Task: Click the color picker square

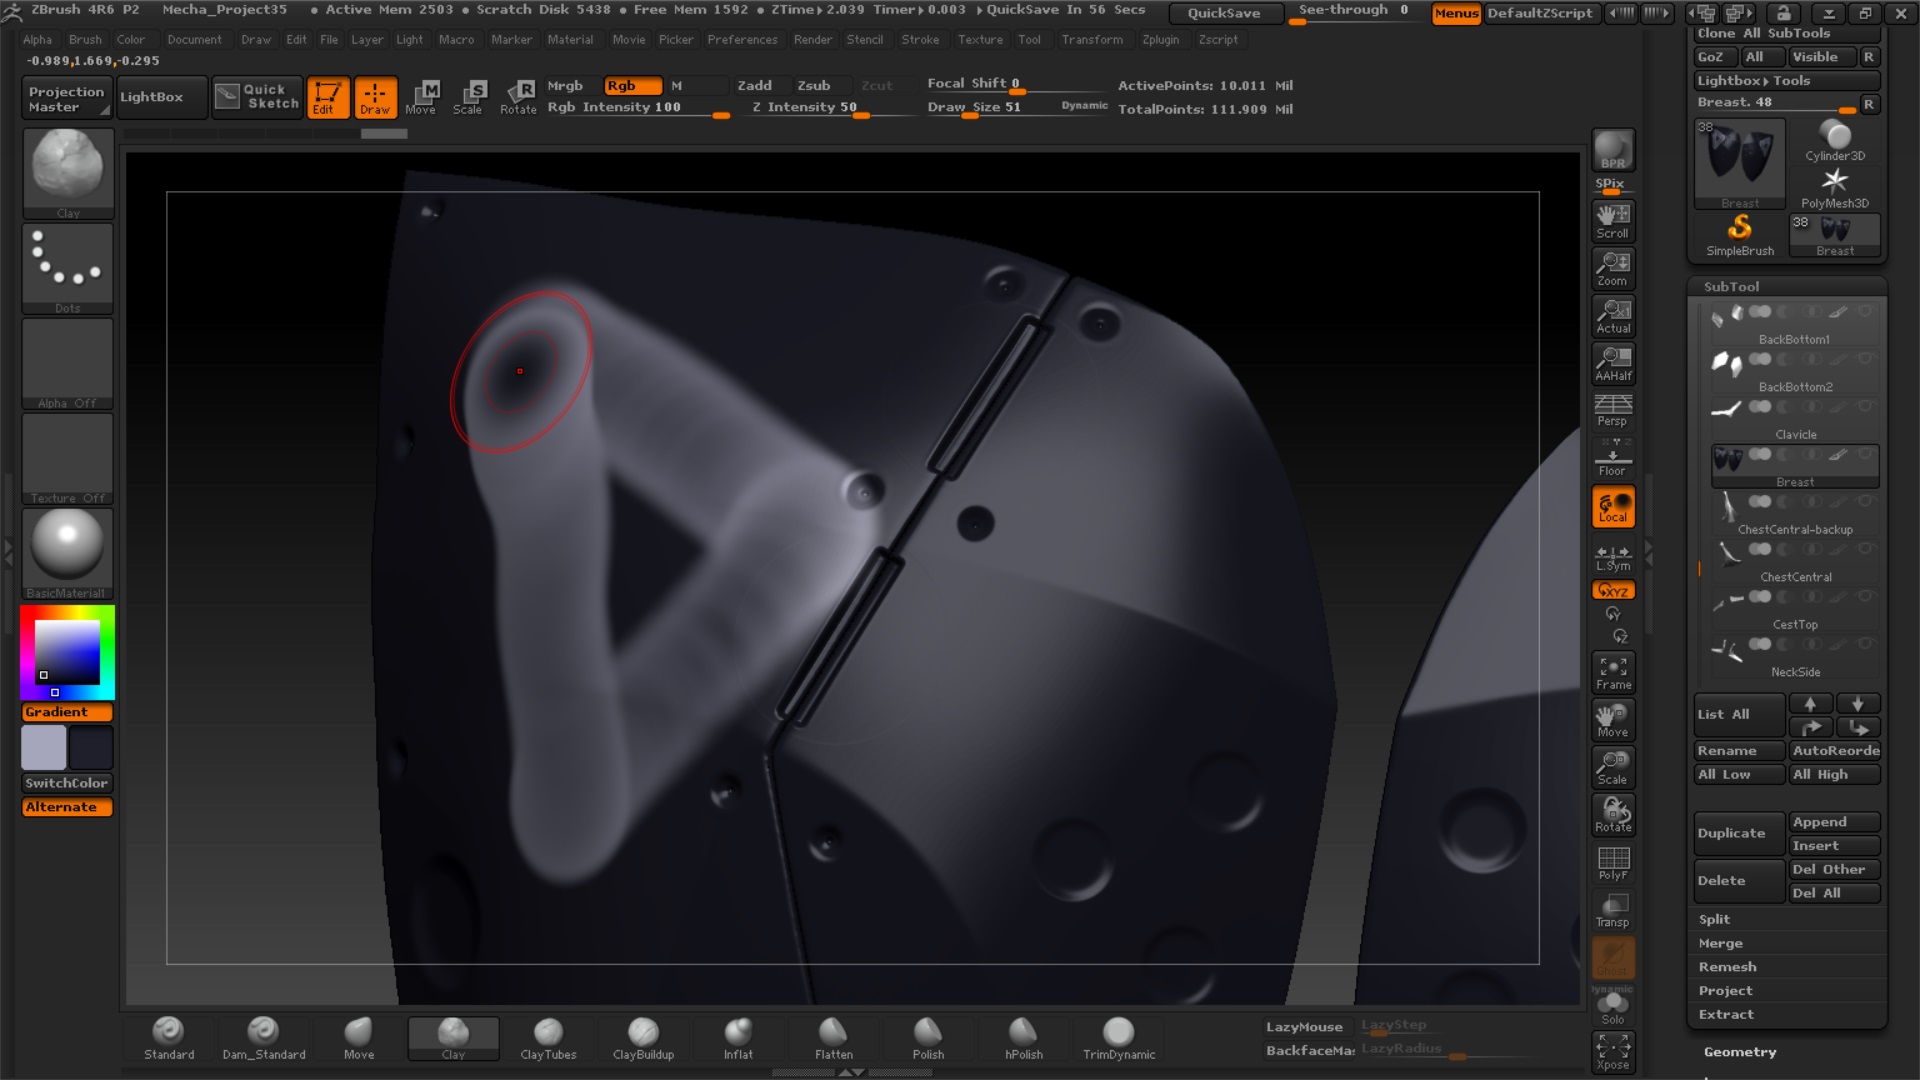Action: (67, 651)
